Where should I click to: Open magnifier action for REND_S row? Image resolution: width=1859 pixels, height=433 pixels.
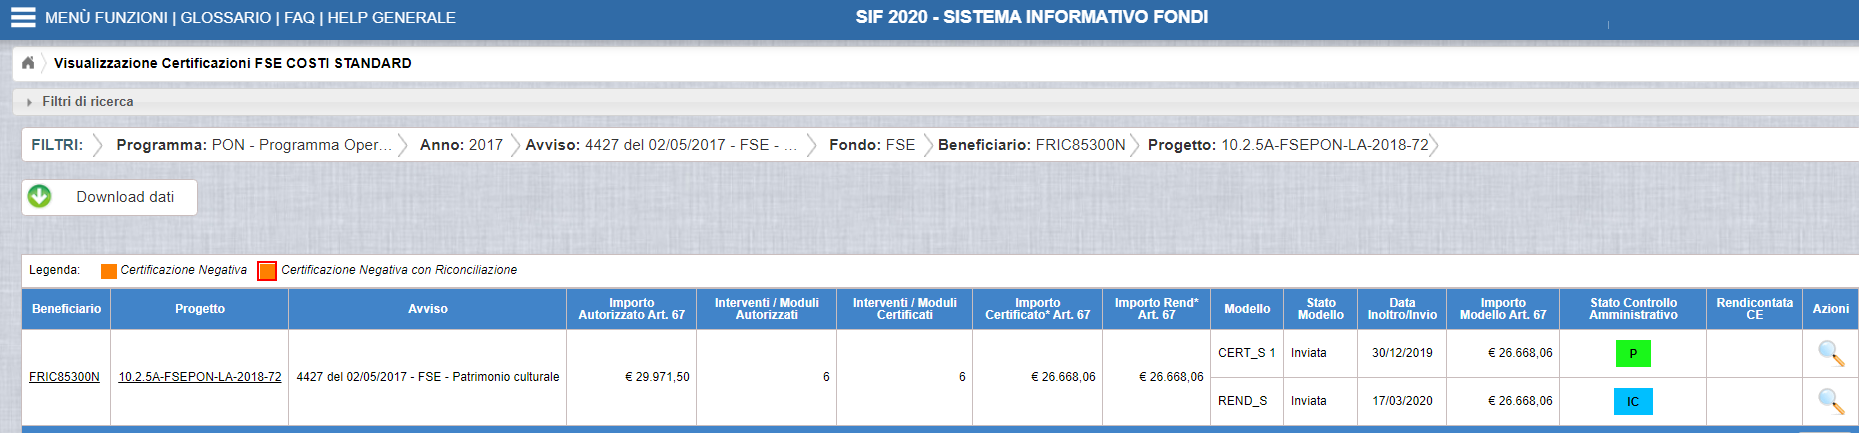pos(1830,401)
